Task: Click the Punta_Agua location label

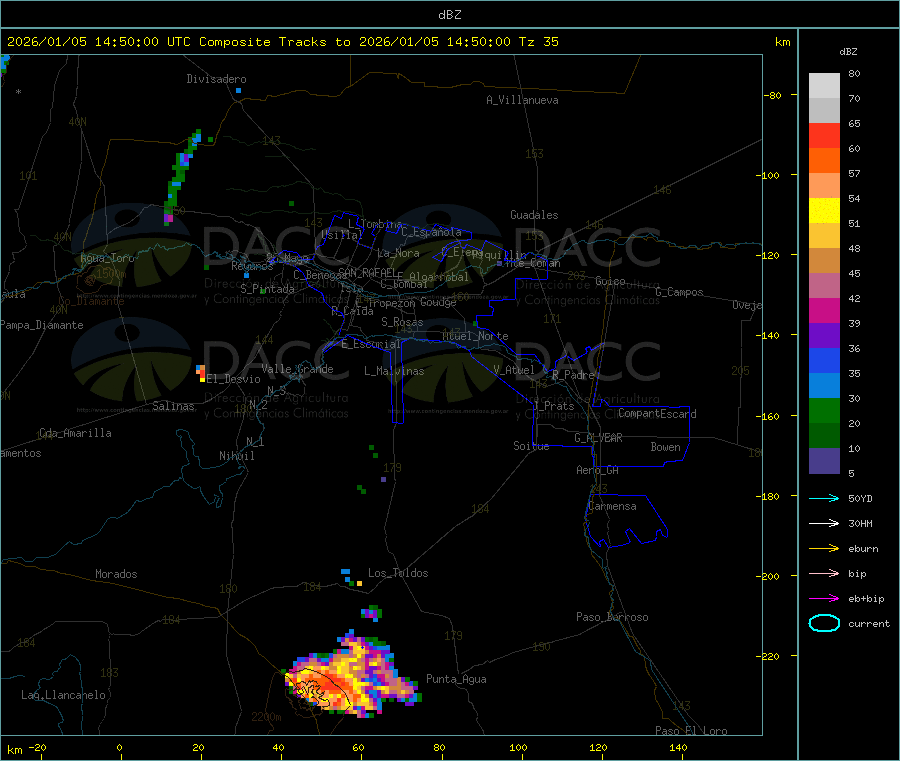Action: (456, 679)
